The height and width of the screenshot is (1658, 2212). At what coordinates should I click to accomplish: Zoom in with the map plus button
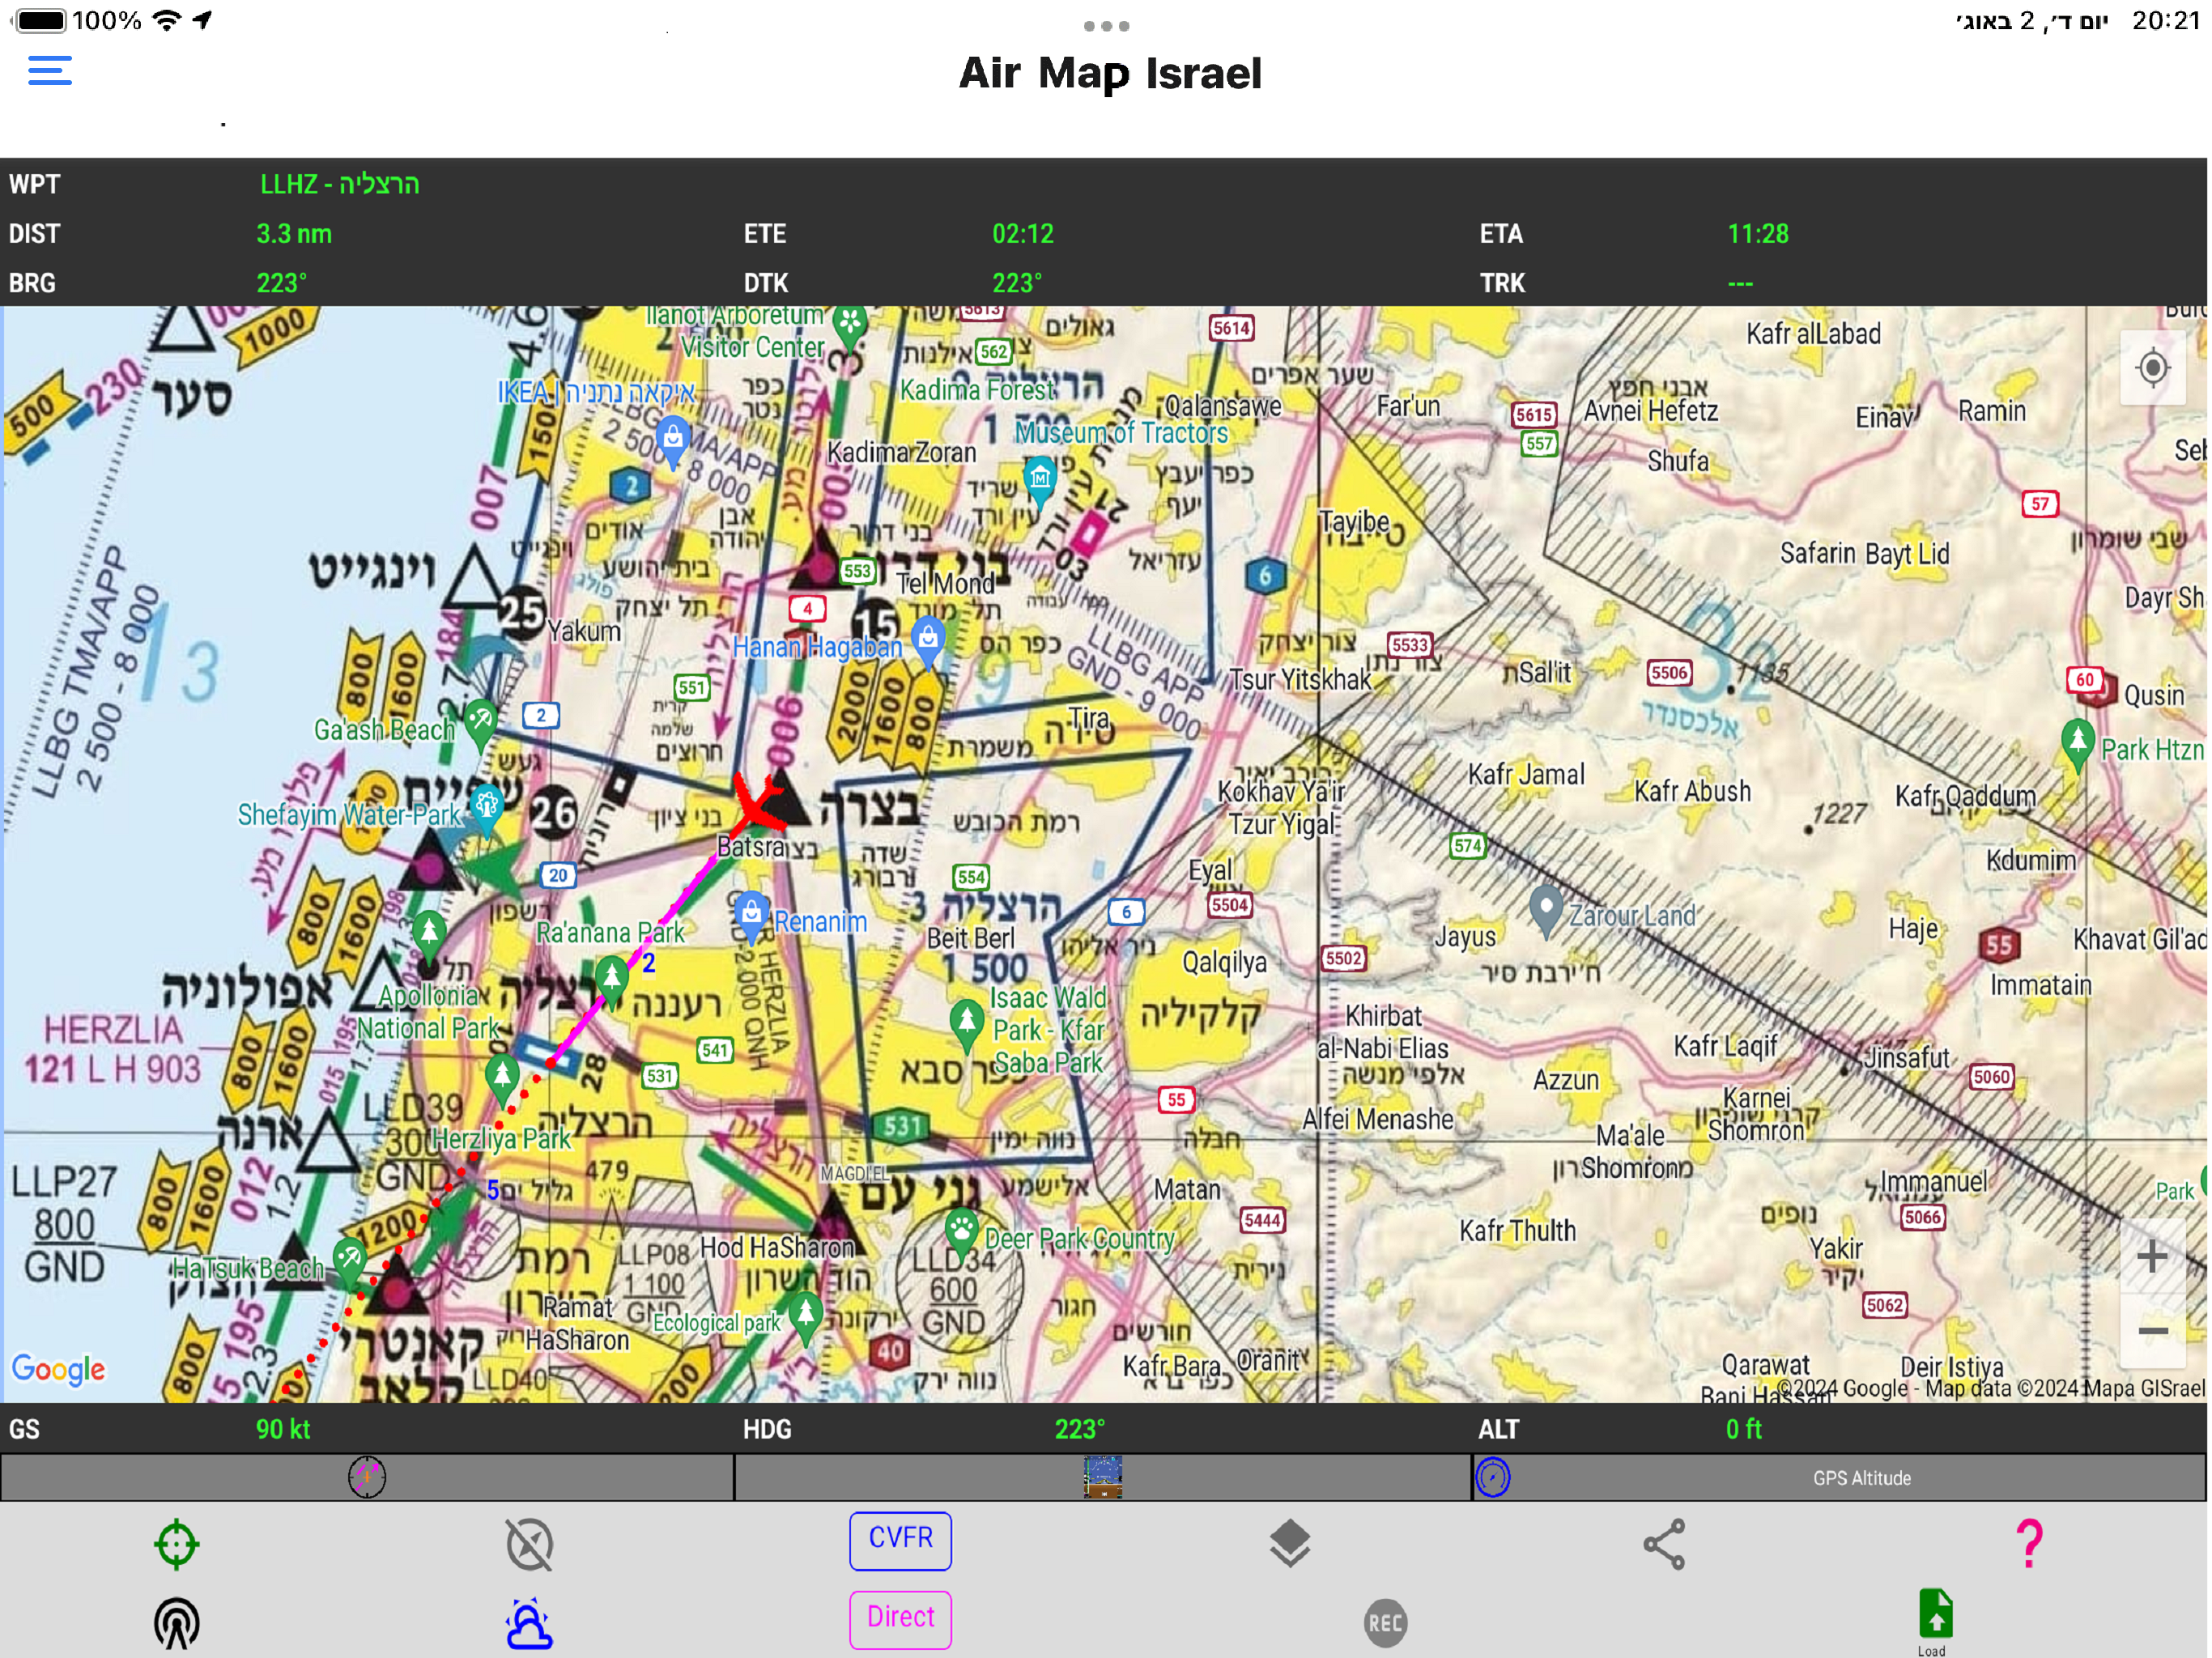coord(2152,1256)
